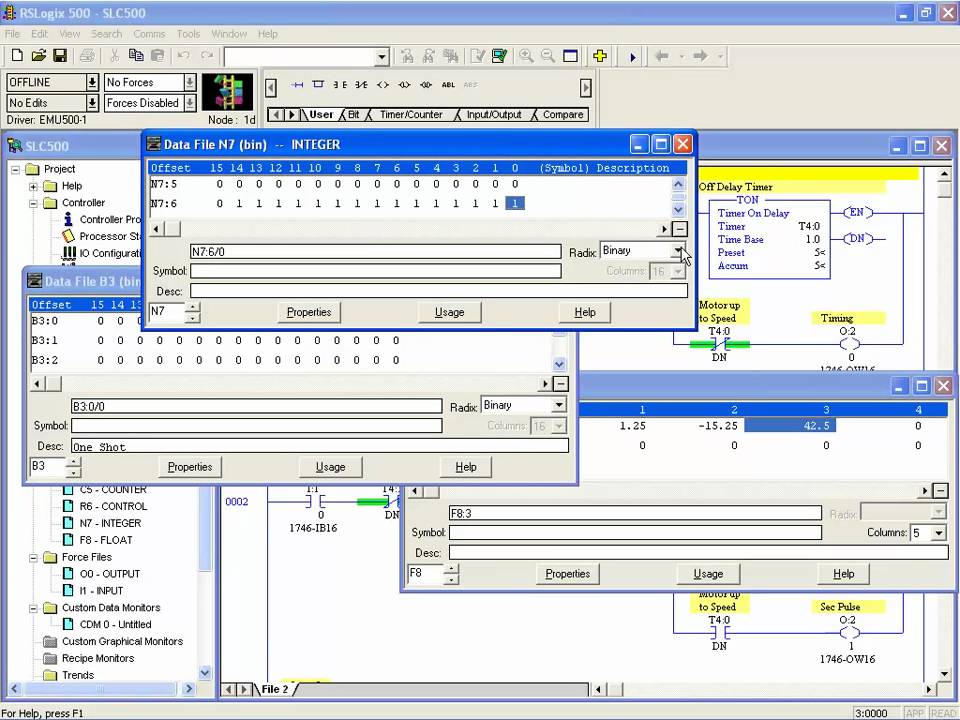The width and height of the screenshot is (960, 720).
Task: Select N7 - INTEGER data file
Action: pyautogui.click(x=110, y=523)
